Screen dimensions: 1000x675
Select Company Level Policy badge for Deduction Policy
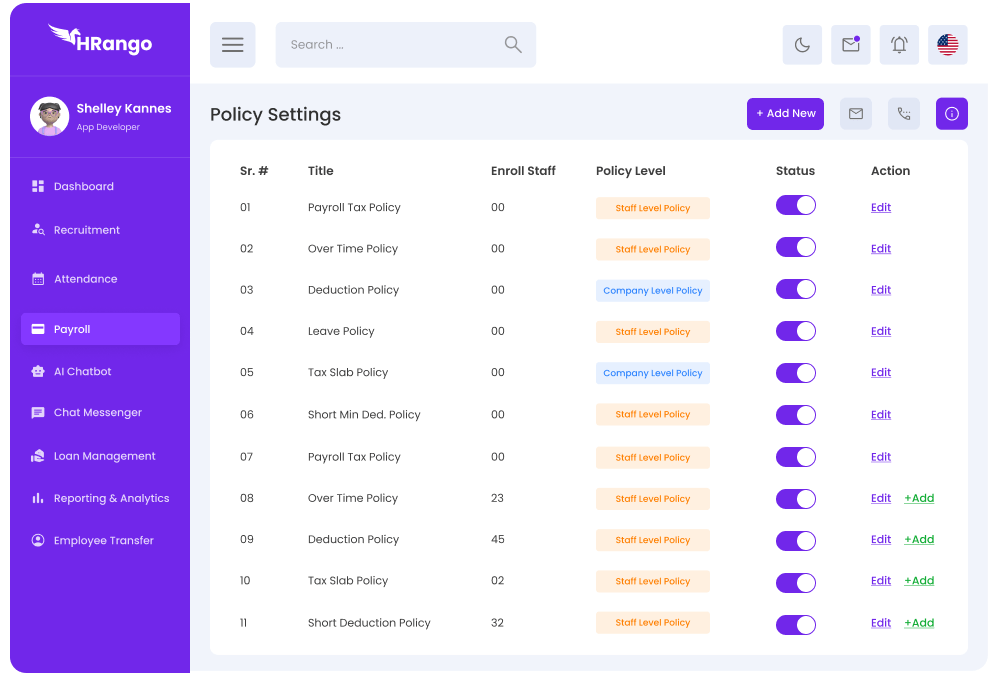(653, 291)
